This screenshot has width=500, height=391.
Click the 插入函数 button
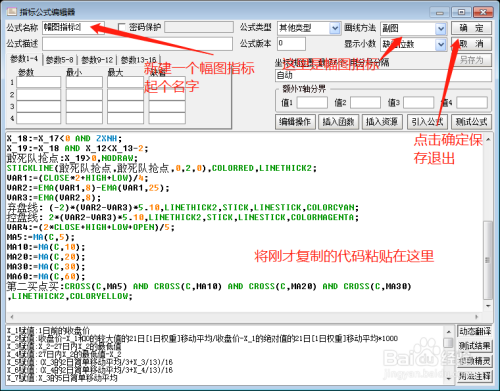pos(338,122)
